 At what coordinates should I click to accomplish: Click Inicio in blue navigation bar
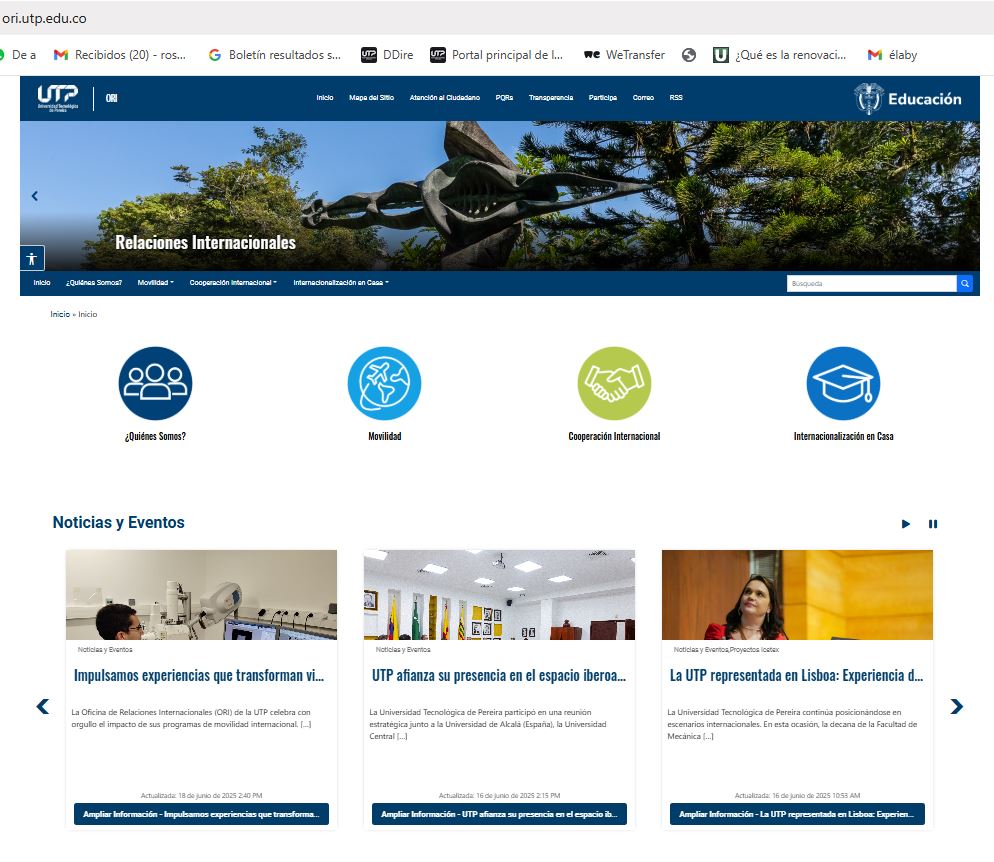[42, 283]
